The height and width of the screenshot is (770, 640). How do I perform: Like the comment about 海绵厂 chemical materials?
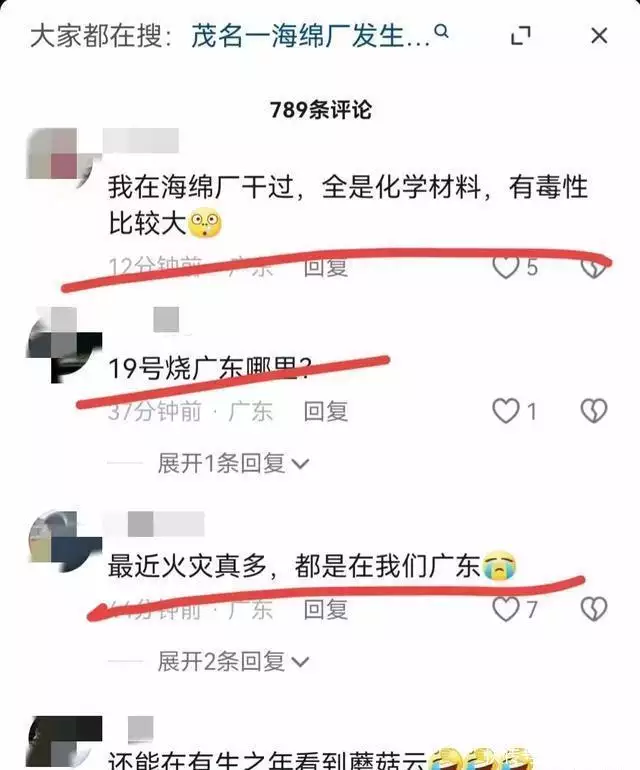click(506, 268)
